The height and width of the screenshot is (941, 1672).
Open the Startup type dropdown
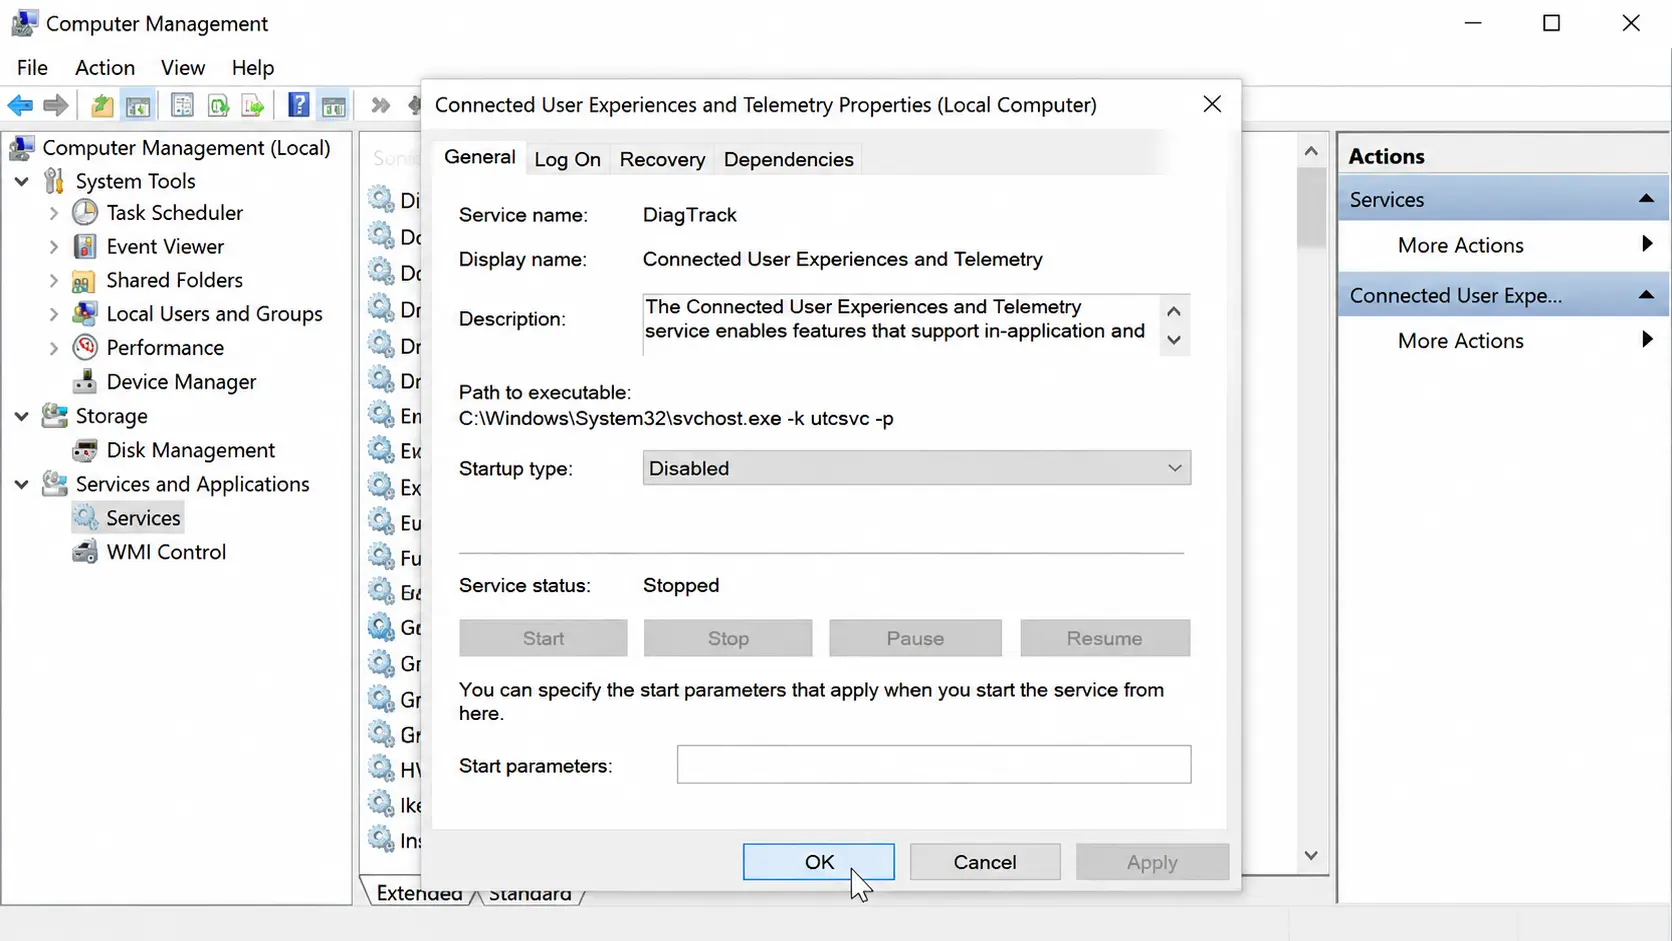(916, 468)
